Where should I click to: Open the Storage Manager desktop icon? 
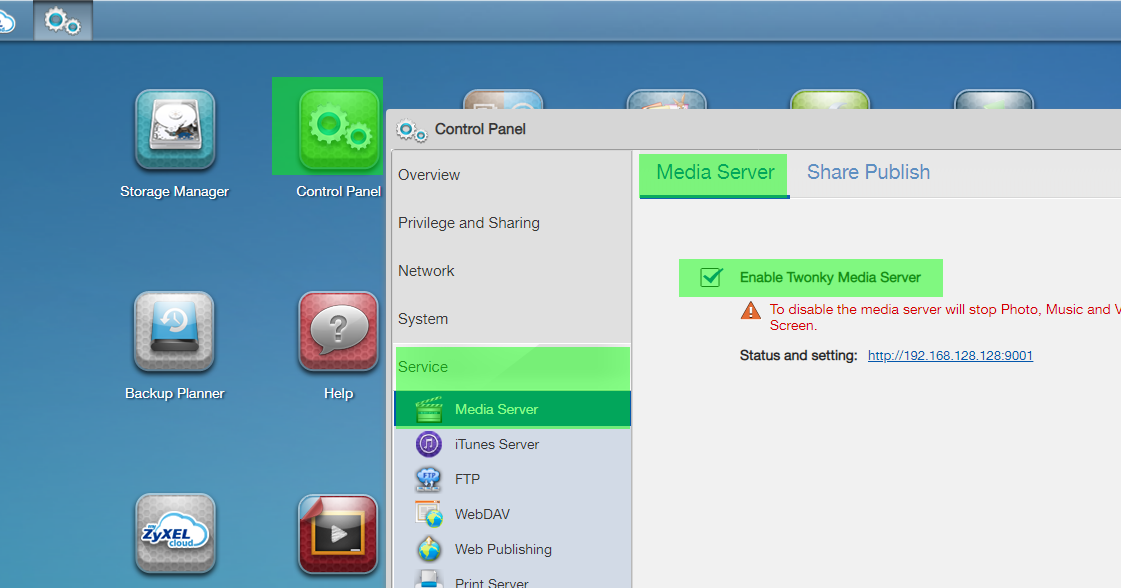point(175,130)
